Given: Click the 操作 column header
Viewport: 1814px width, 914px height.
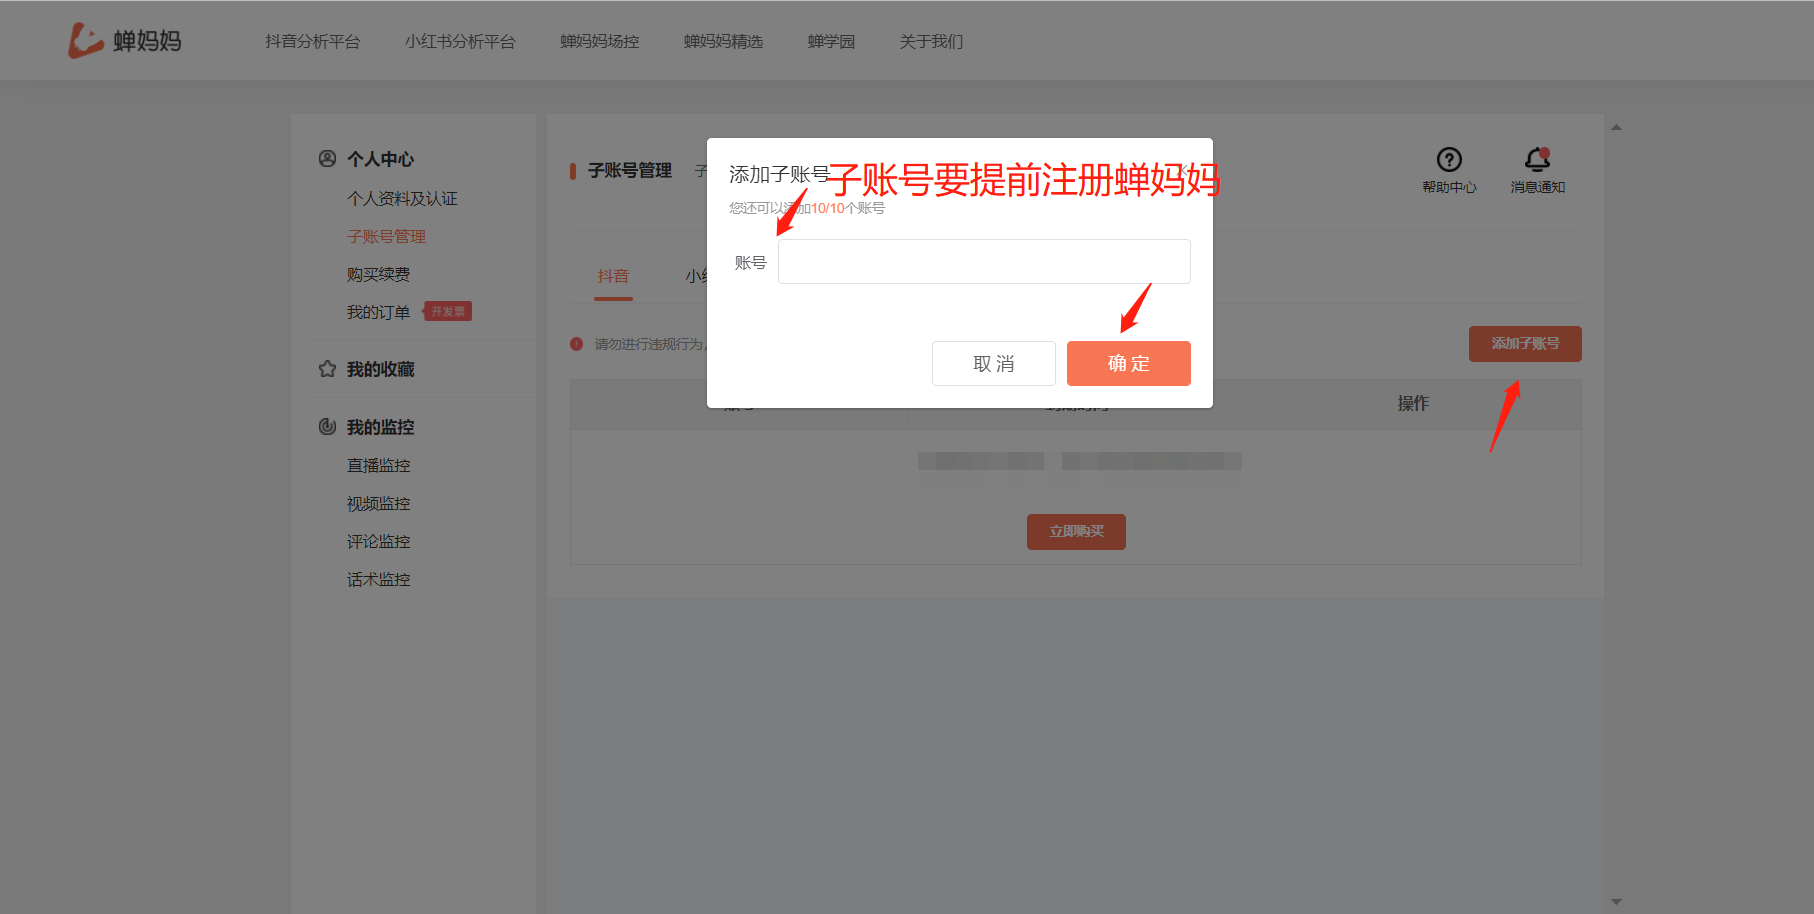Looking at the screenshot, I should tap(1413, 403).
